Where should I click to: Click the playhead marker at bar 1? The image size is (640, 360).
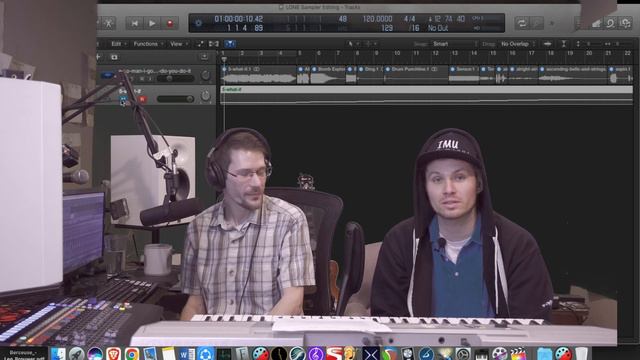click(x=224, y=60)
